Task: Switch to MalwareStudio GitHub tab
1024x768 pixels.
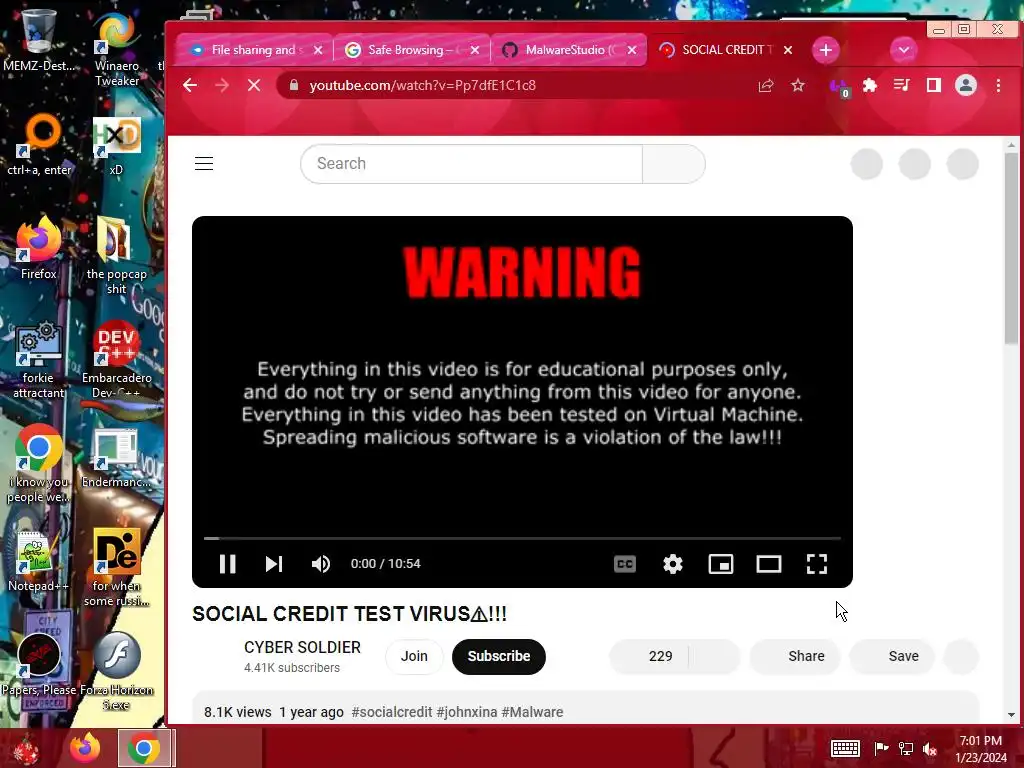Action: coord(568,50)
